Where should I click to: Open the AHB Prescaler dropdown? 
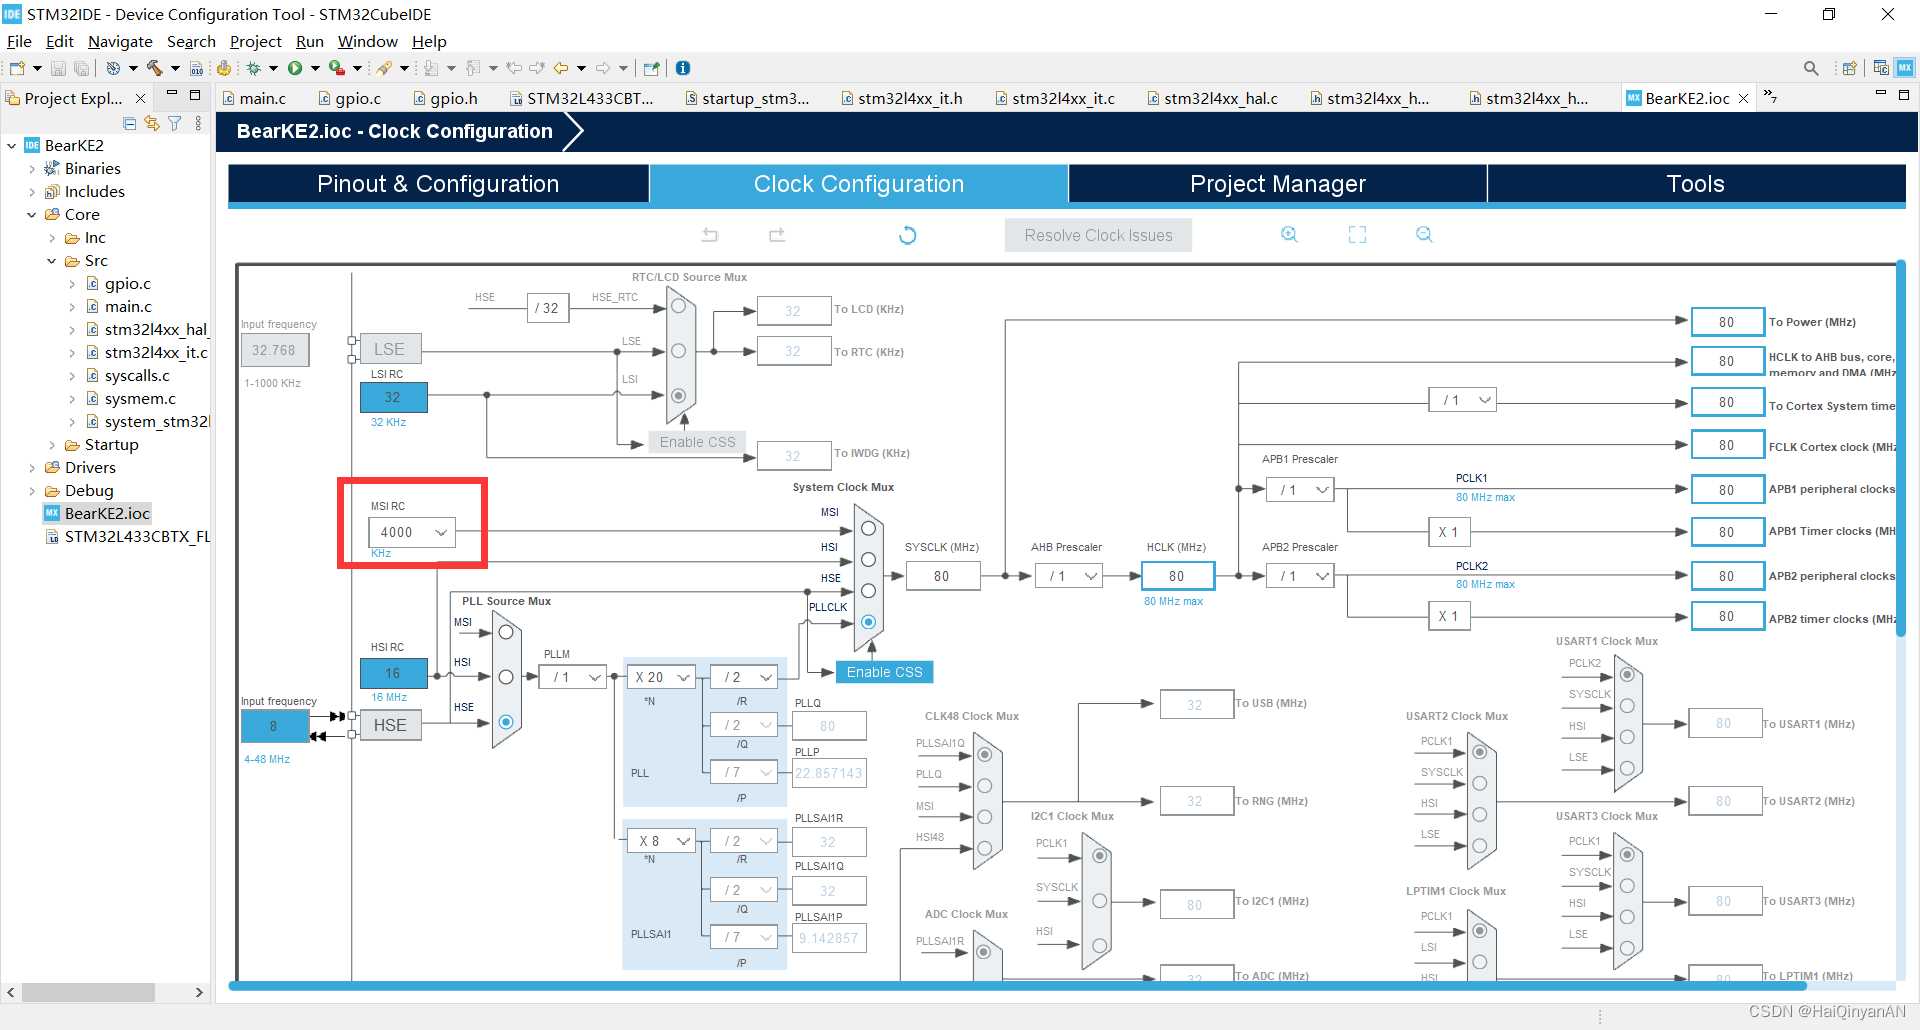pyautogui.click(x=1068, y=575)
